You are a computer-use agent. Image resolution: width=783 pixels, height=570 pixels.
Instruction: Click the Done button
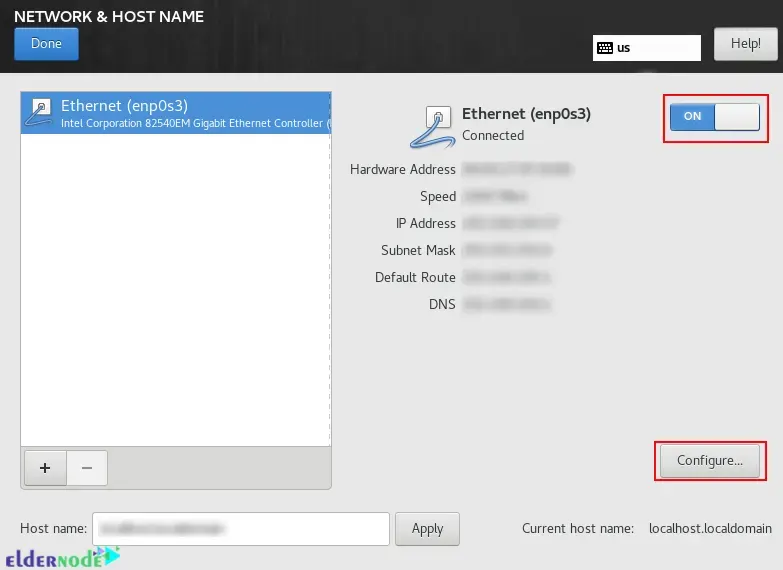click(x=46, y=43)
